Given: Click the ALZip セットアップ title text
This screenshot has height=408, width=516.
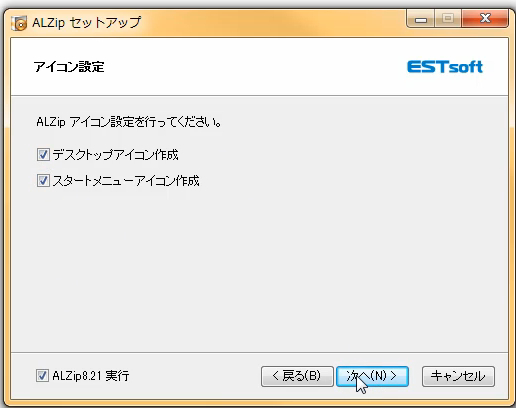Looking at the screenshot, I should click(87, 23).
